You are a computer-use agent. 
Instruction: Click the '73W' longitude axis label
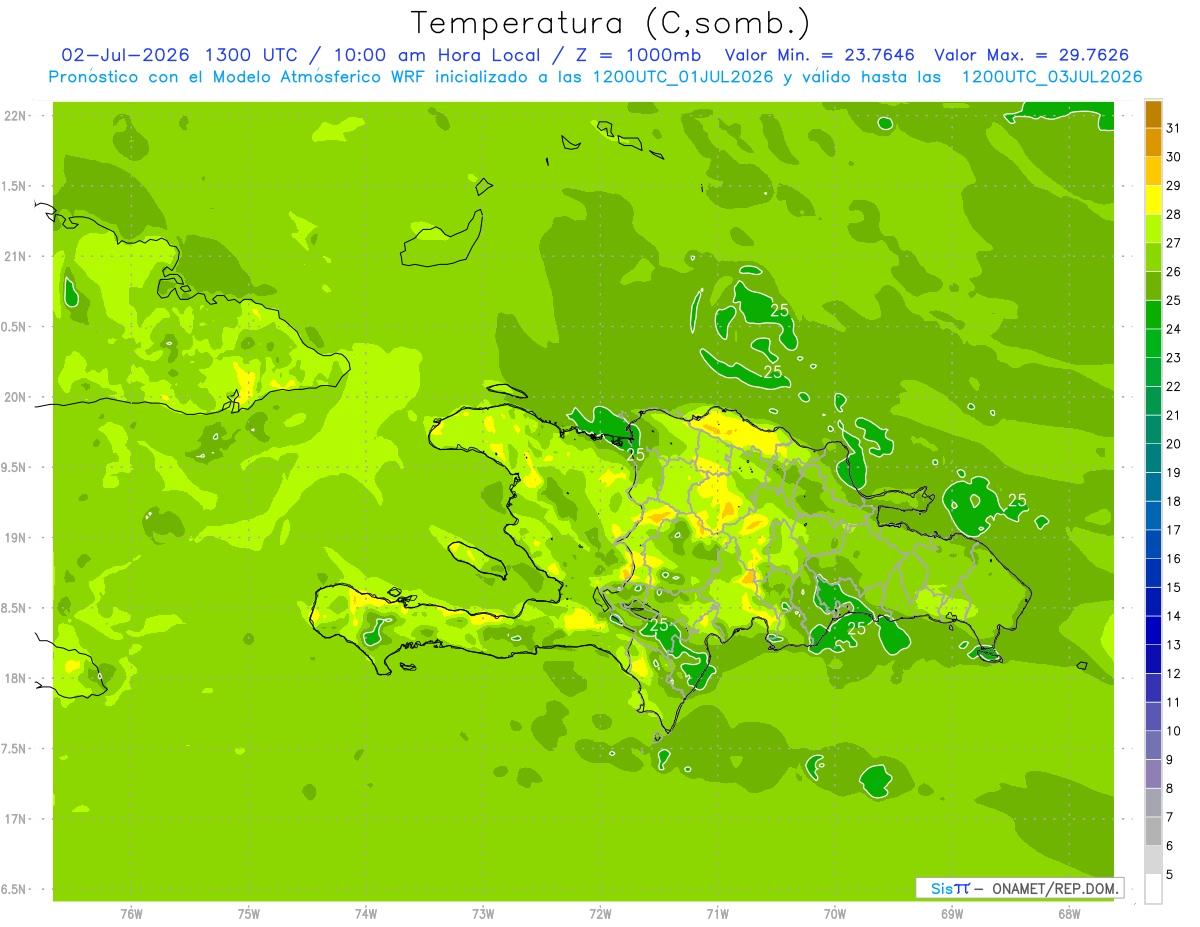tap(483, 914)
